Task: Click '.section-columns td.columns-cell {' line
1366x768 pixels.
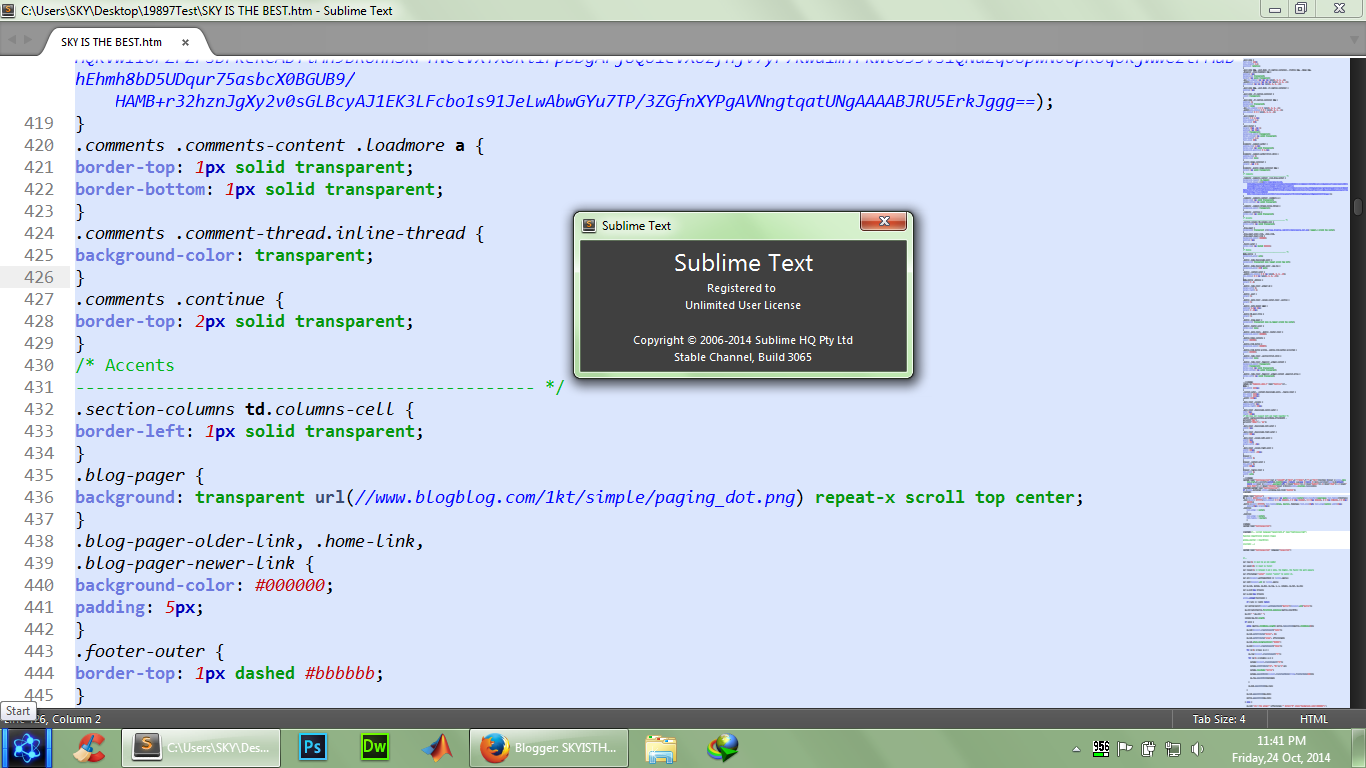Action: tap(245, 409)
